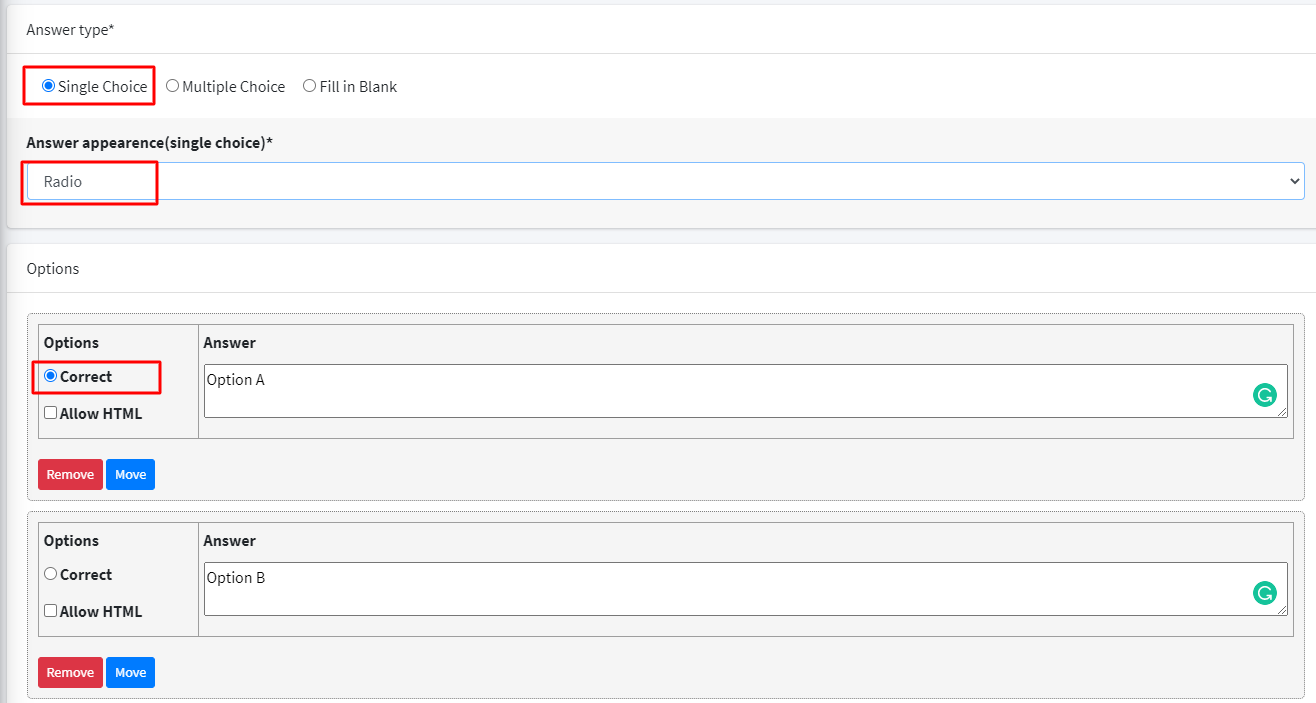1316x703 pixels.
Task: Click the resize handle of Option A textarea
Action: 1282,412
